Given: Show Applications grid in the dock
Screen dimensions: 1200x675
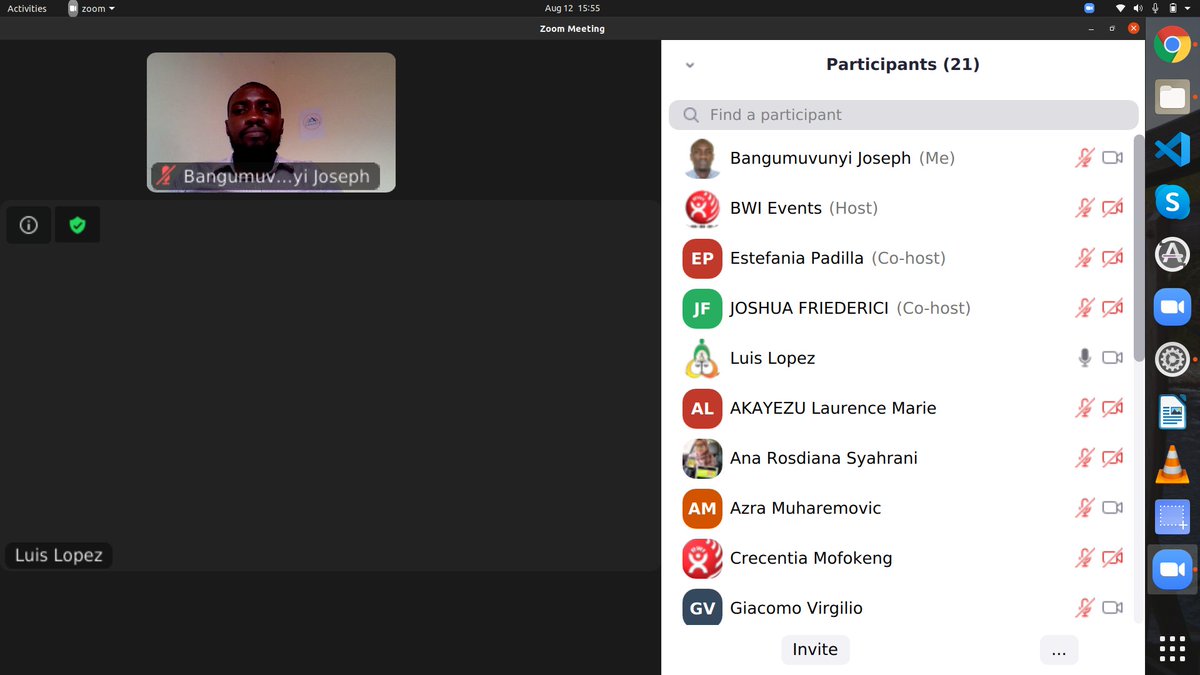Looking at the screenshot, I should pos(1172,648).
